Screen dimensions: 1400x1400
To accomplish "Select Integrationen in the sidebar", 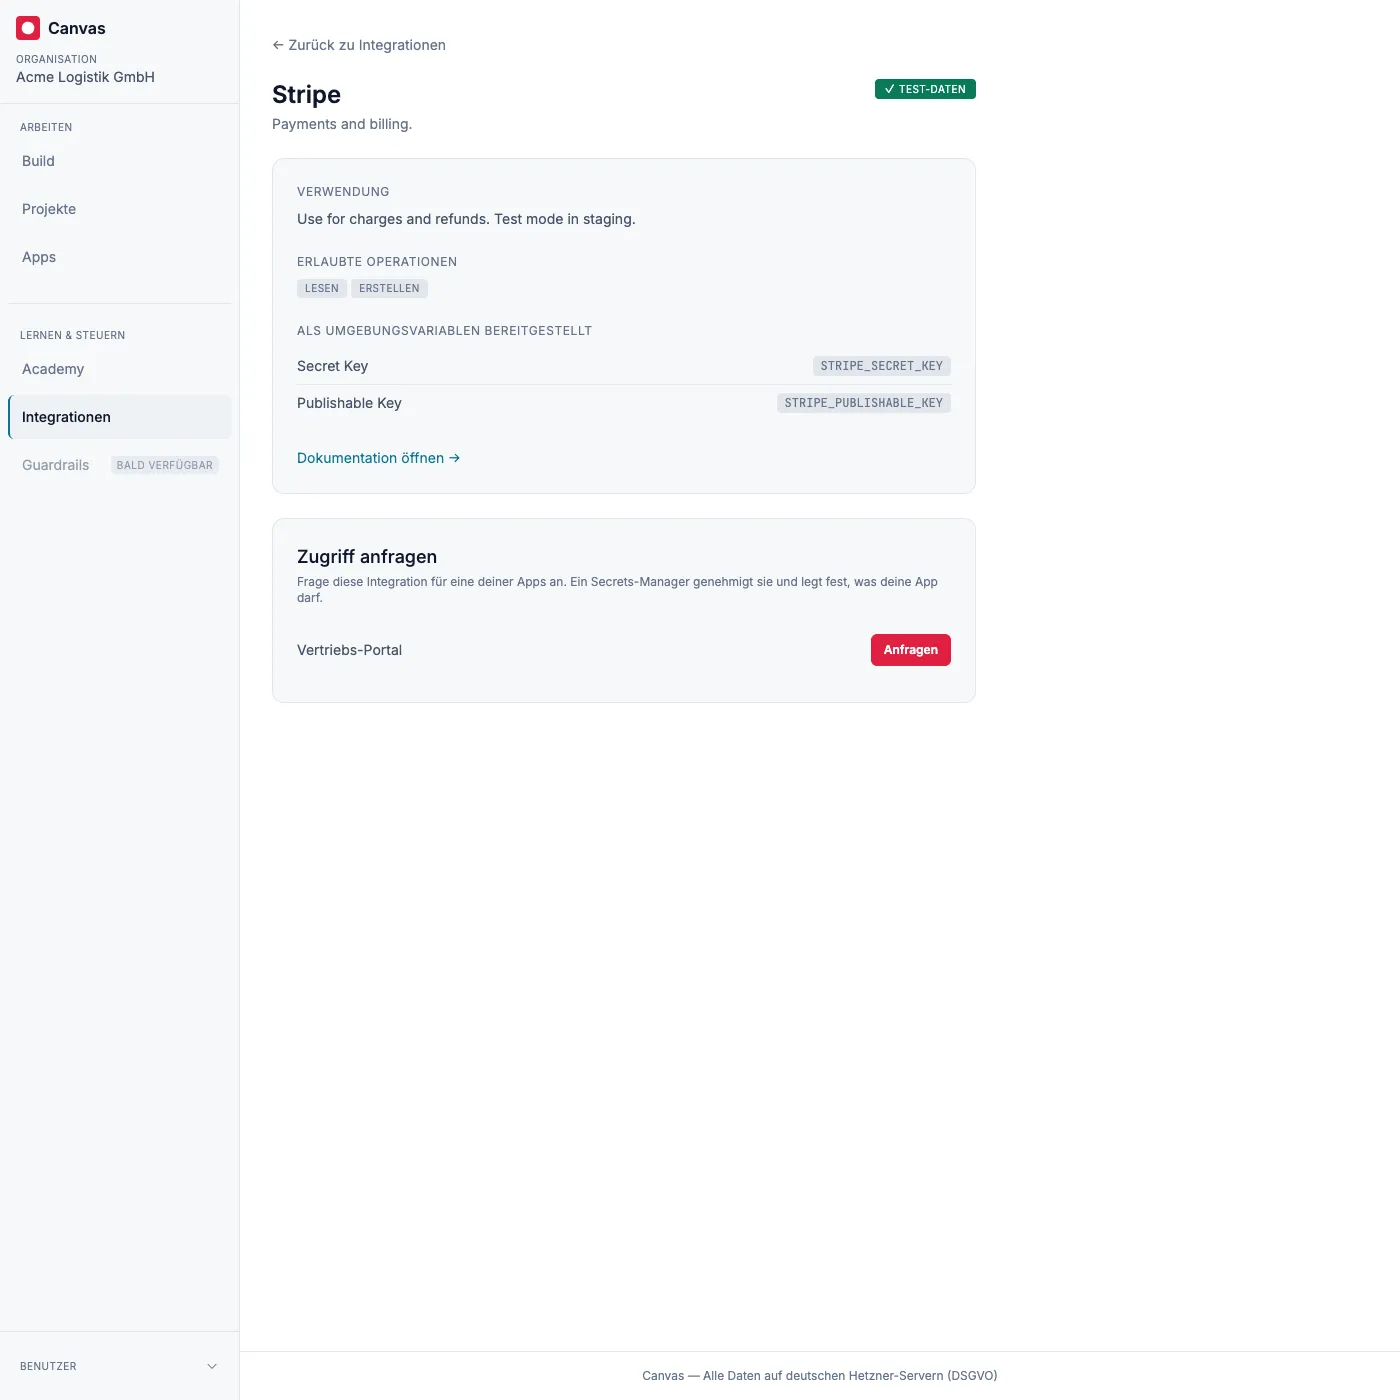I will tap(120, 417).
